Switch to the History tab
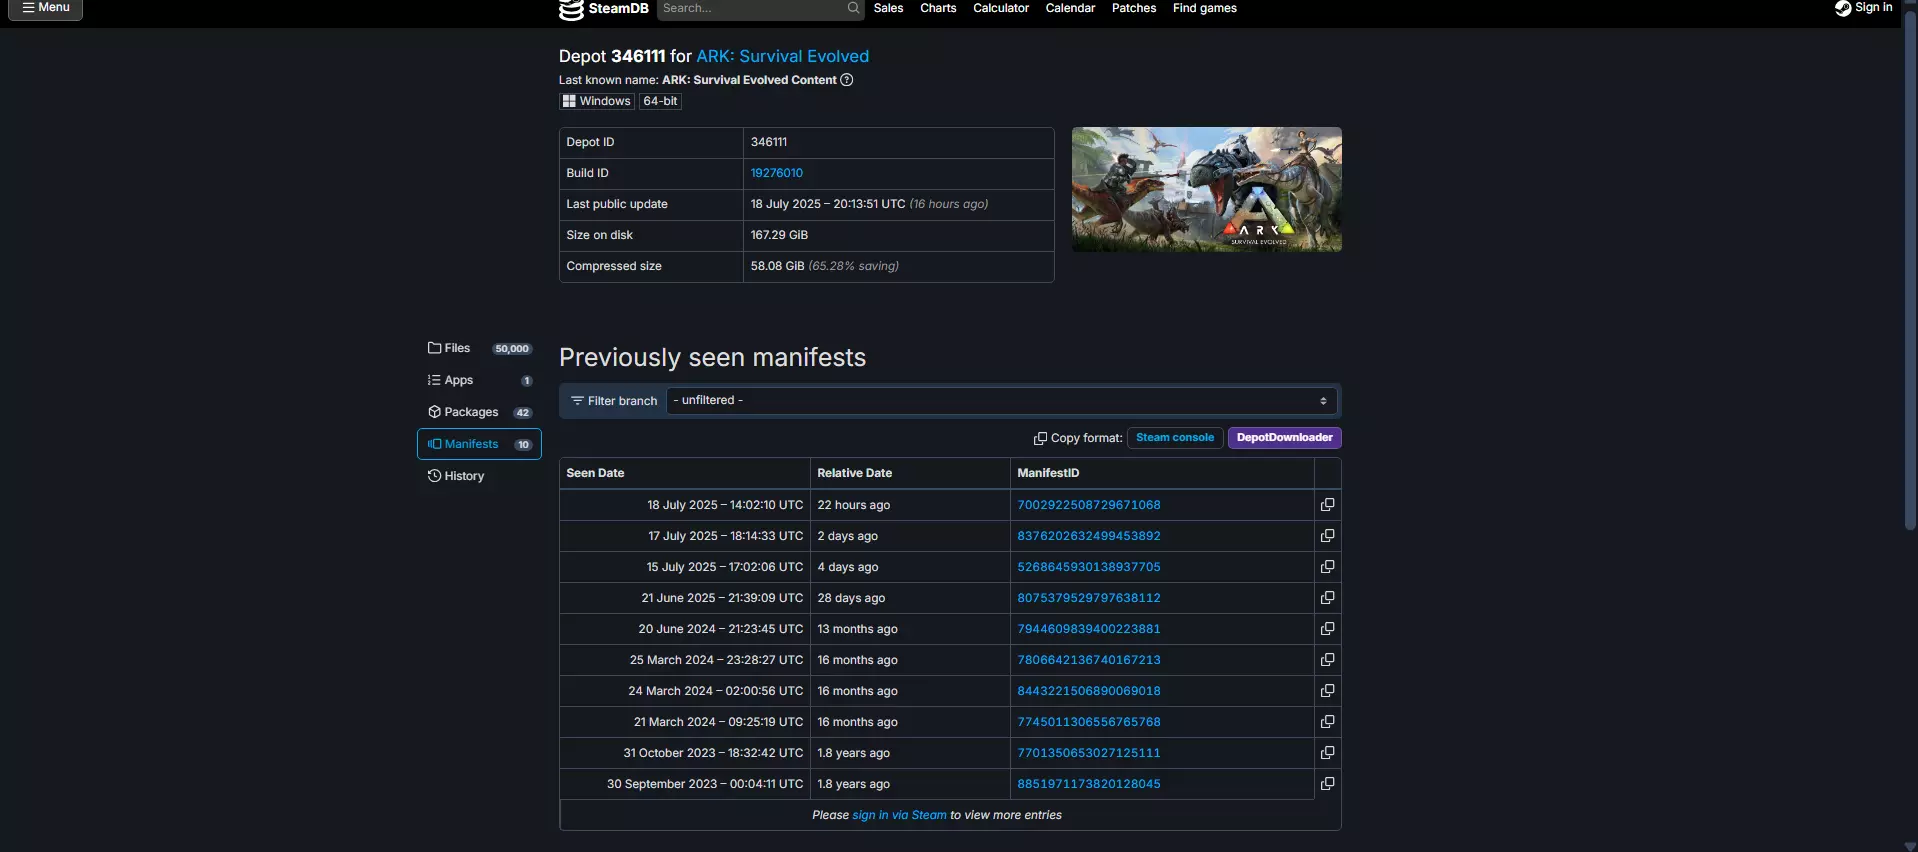The width and height of the screenshot is (1918, 852). 479,476
